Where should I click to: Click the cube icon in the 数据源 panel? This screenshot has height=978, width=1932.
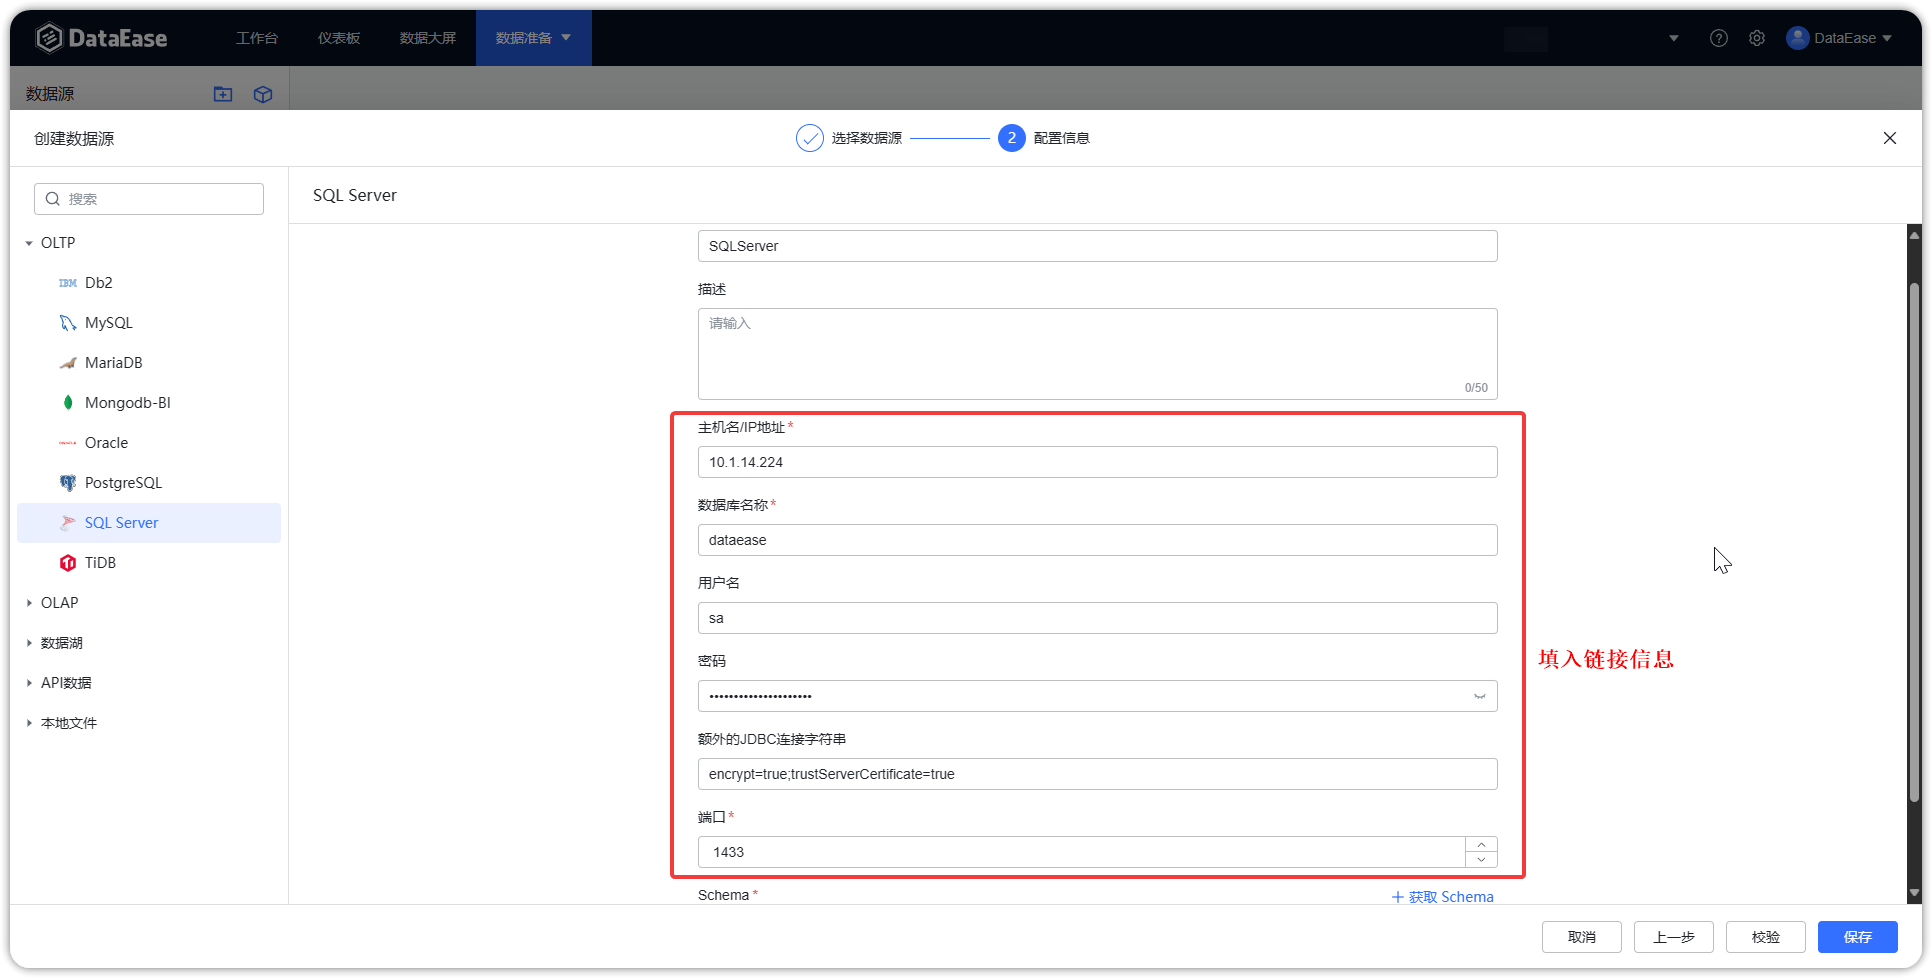pos(262,93)
